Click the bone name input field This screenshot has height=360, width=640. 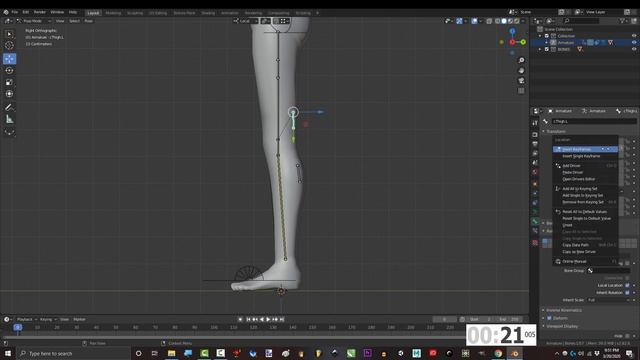pyautogui.click(x=594, y=121)
